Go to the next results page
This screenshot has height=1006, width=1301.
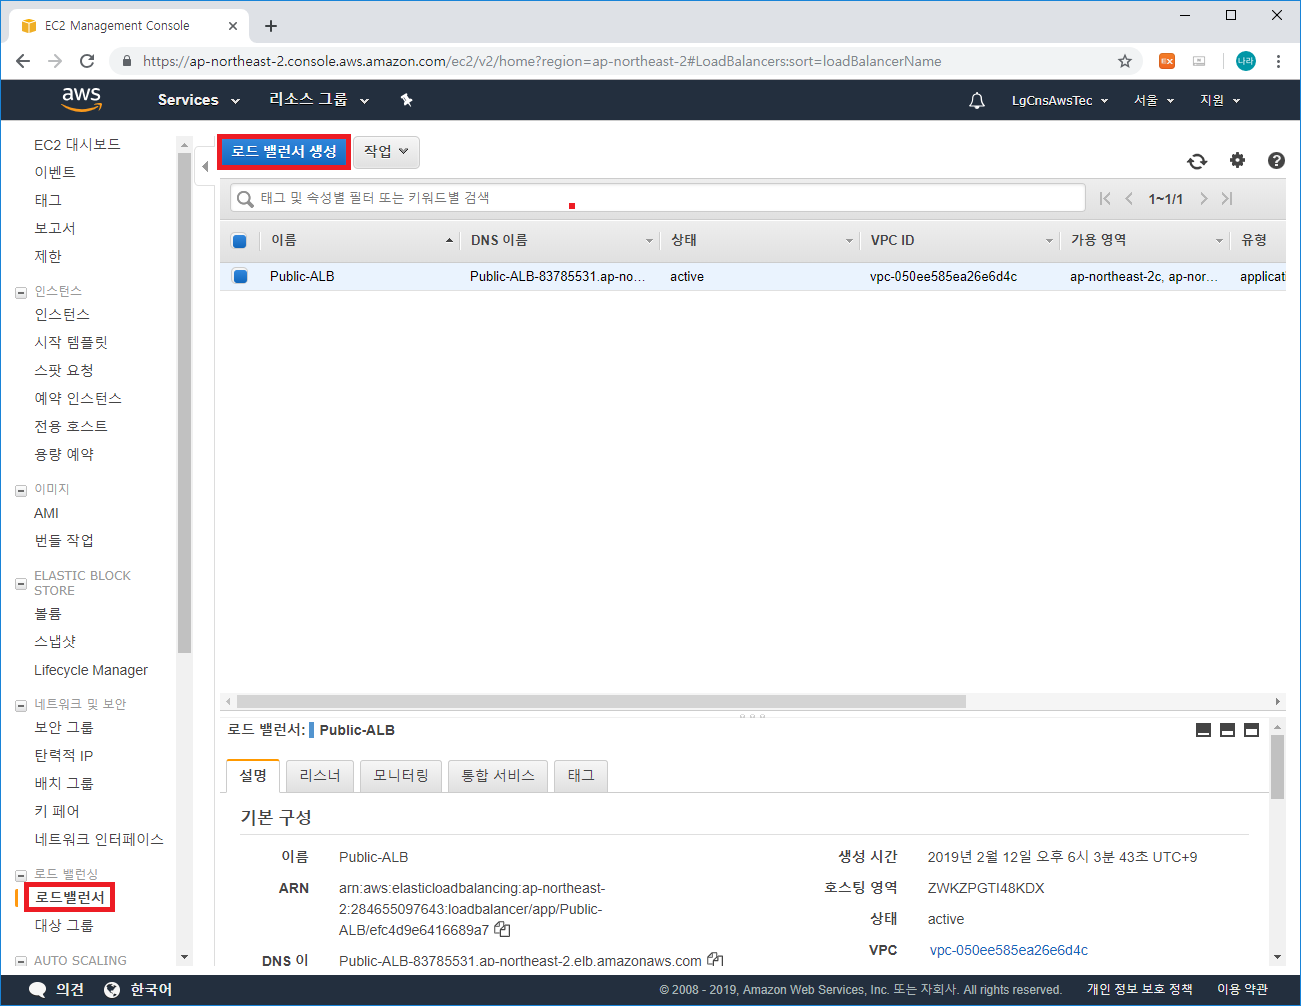click(x=1203, y=198)
